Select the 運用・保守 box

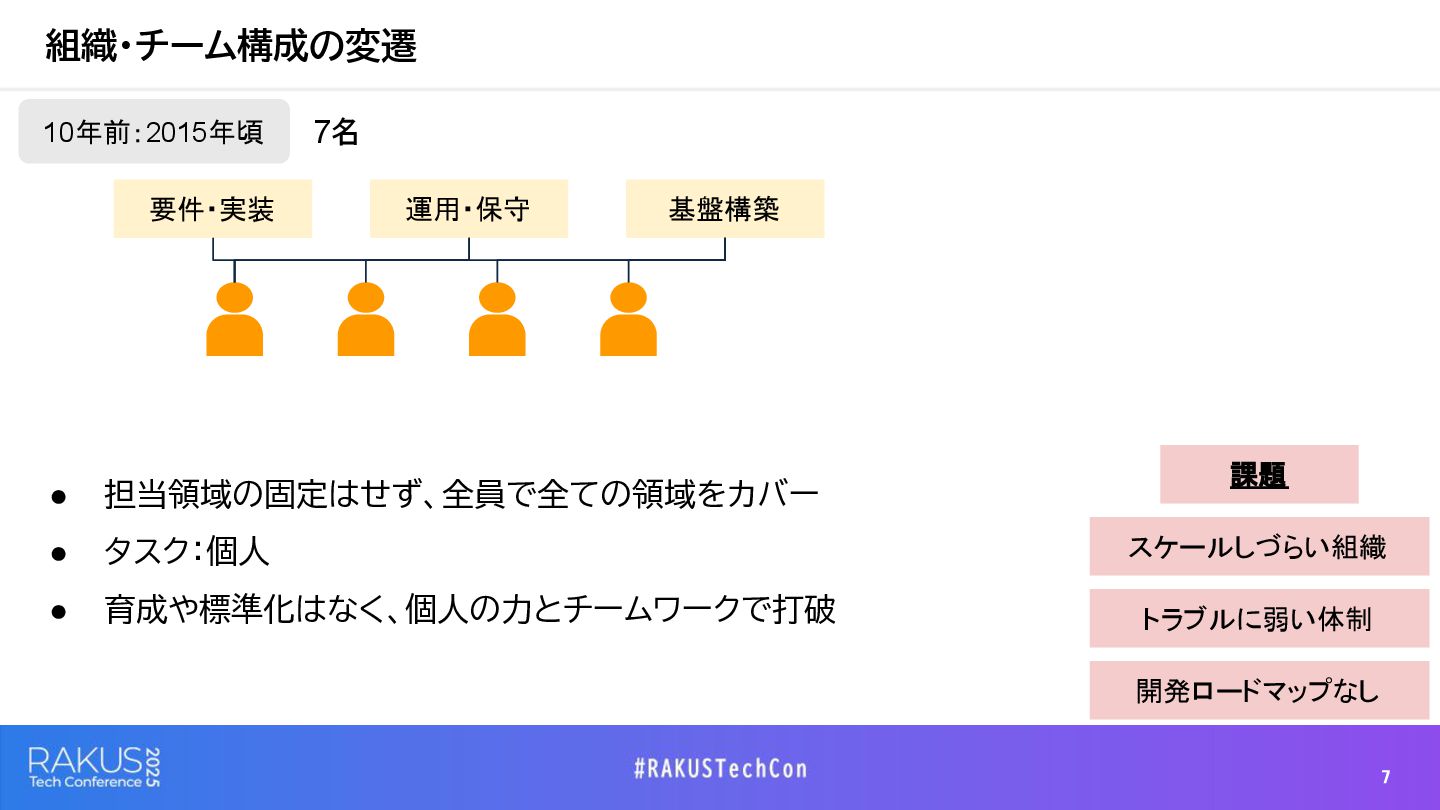pyautogui.click(x=469, y=209)
